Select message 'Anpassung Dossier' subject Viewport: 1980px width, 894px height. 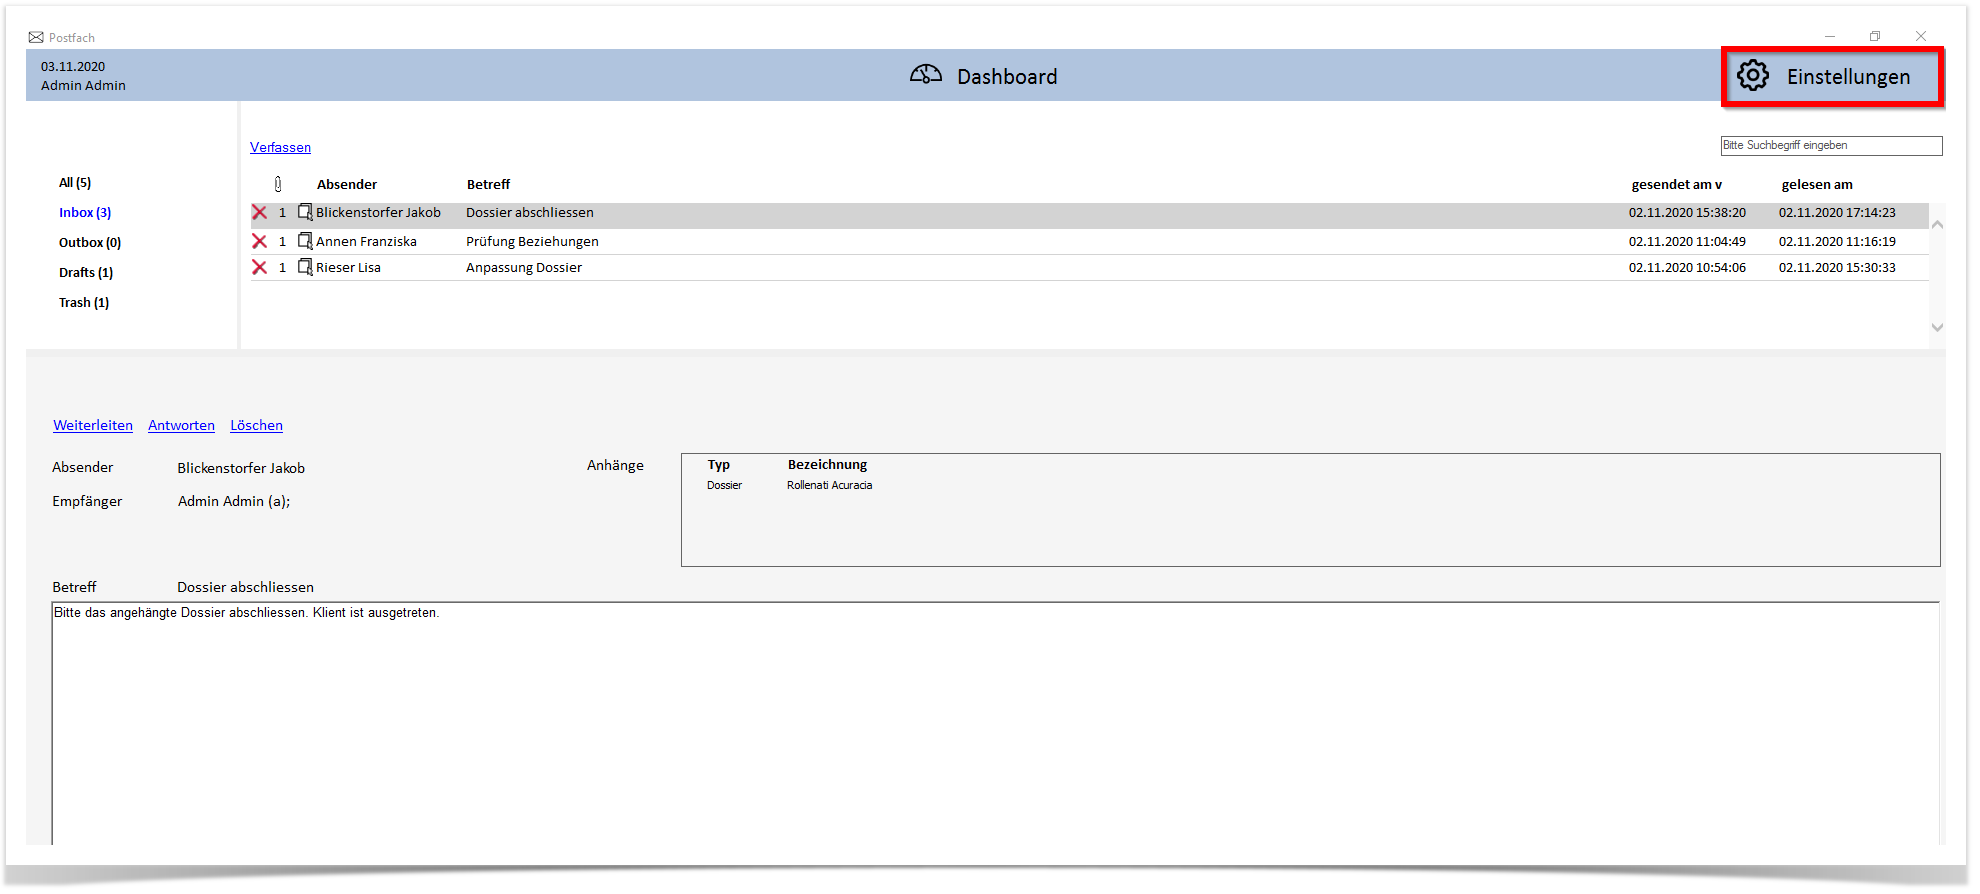tap(524, 268)
